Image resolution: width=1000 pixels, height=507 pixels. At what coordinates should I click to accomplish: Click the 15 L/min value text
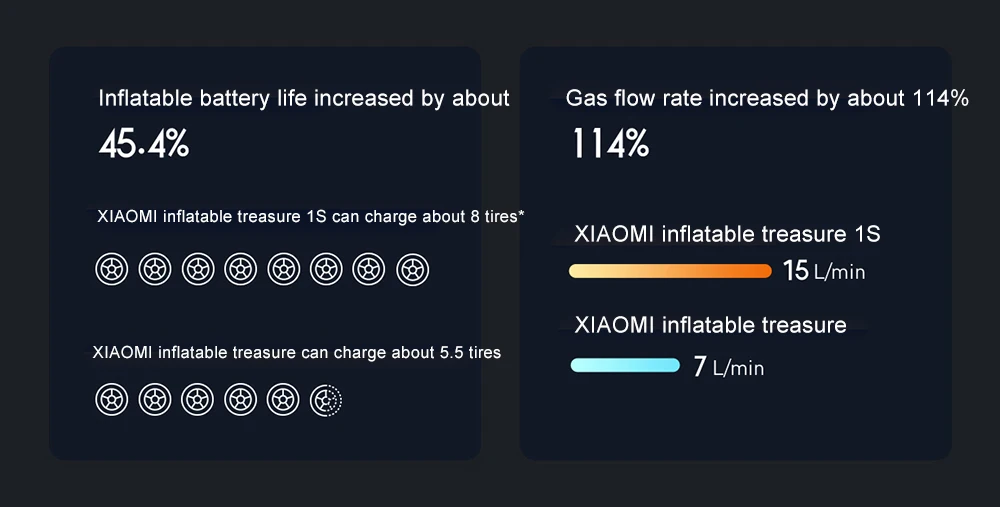coord(824,270)
